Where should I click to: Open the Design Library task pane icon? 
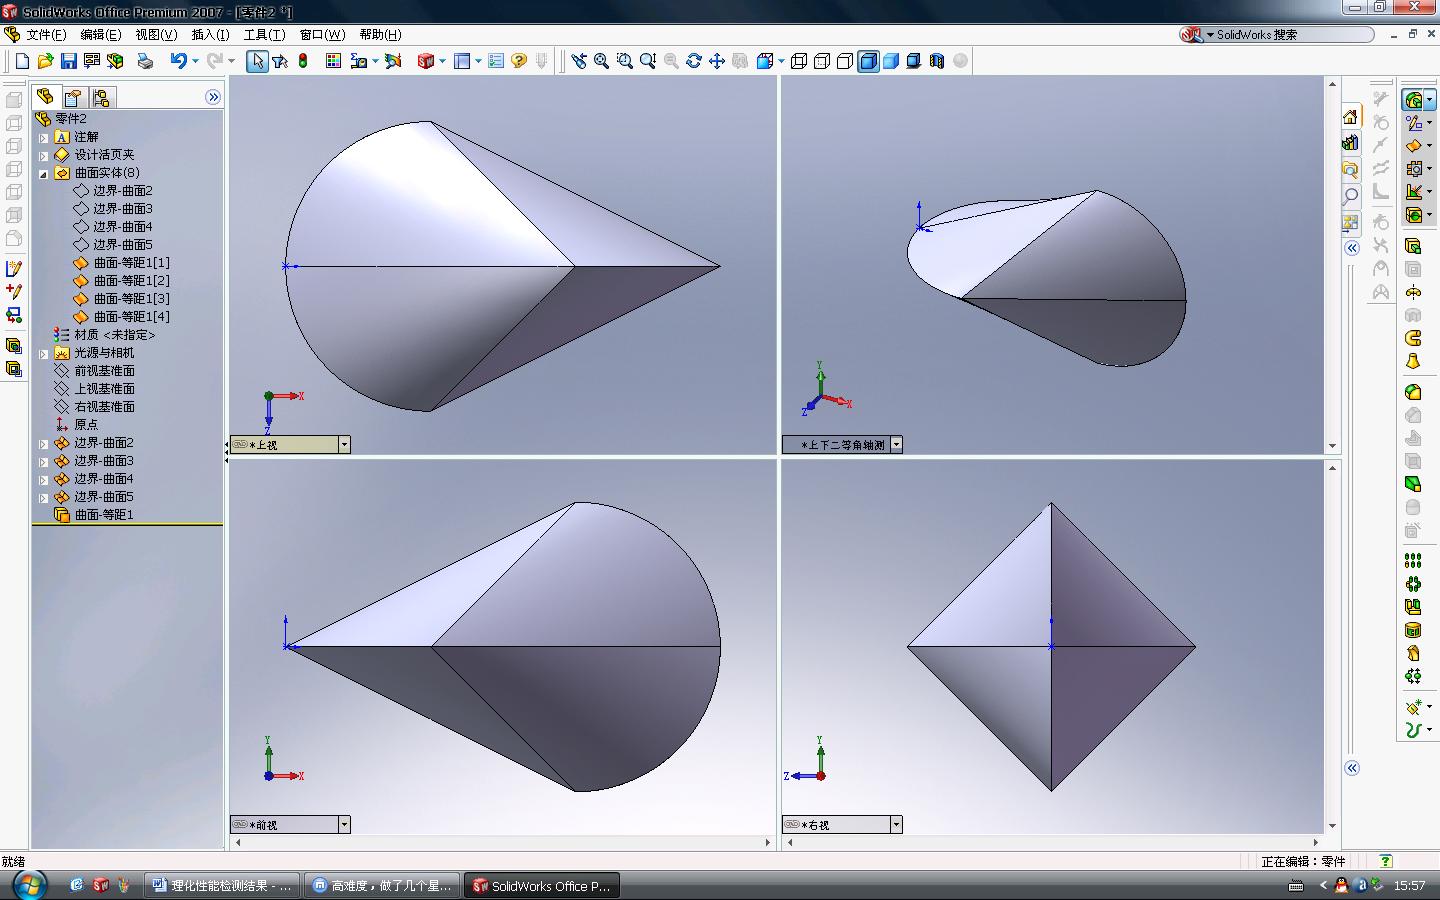pyautogui.click(x=1351, y=142)
